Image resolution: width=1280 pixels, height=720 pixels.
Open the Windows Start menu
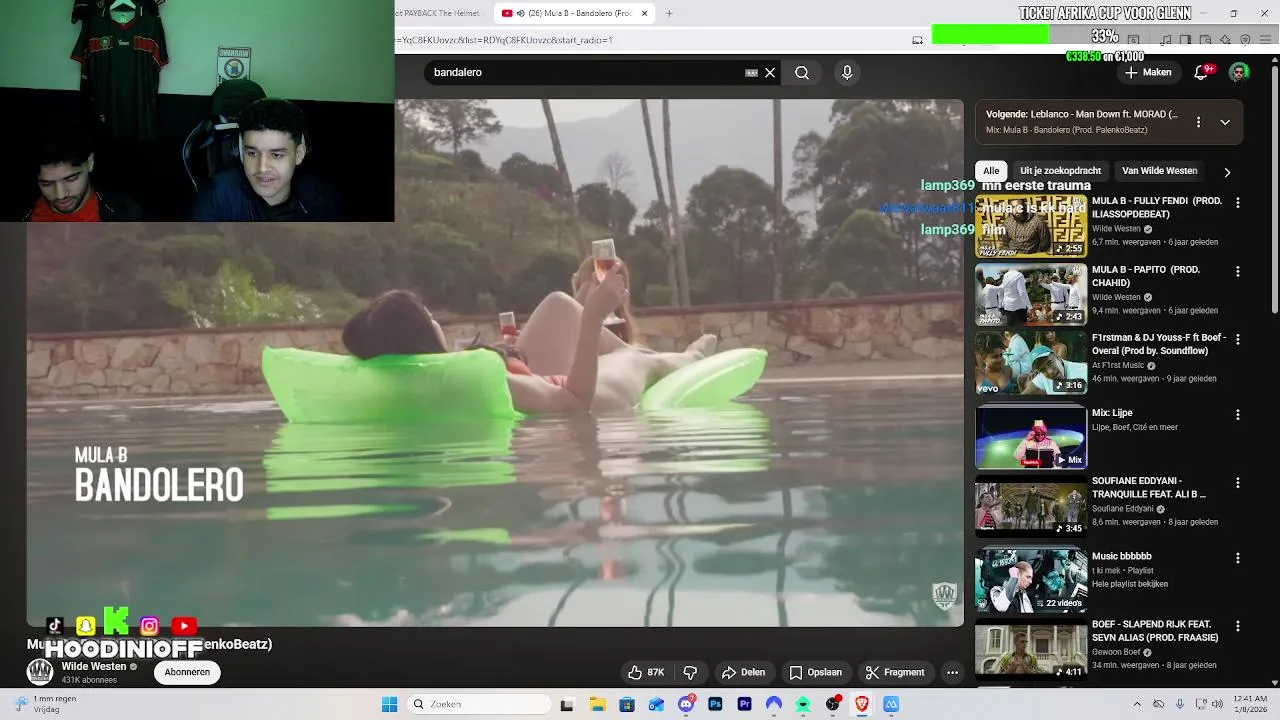[x=389, y=705]
